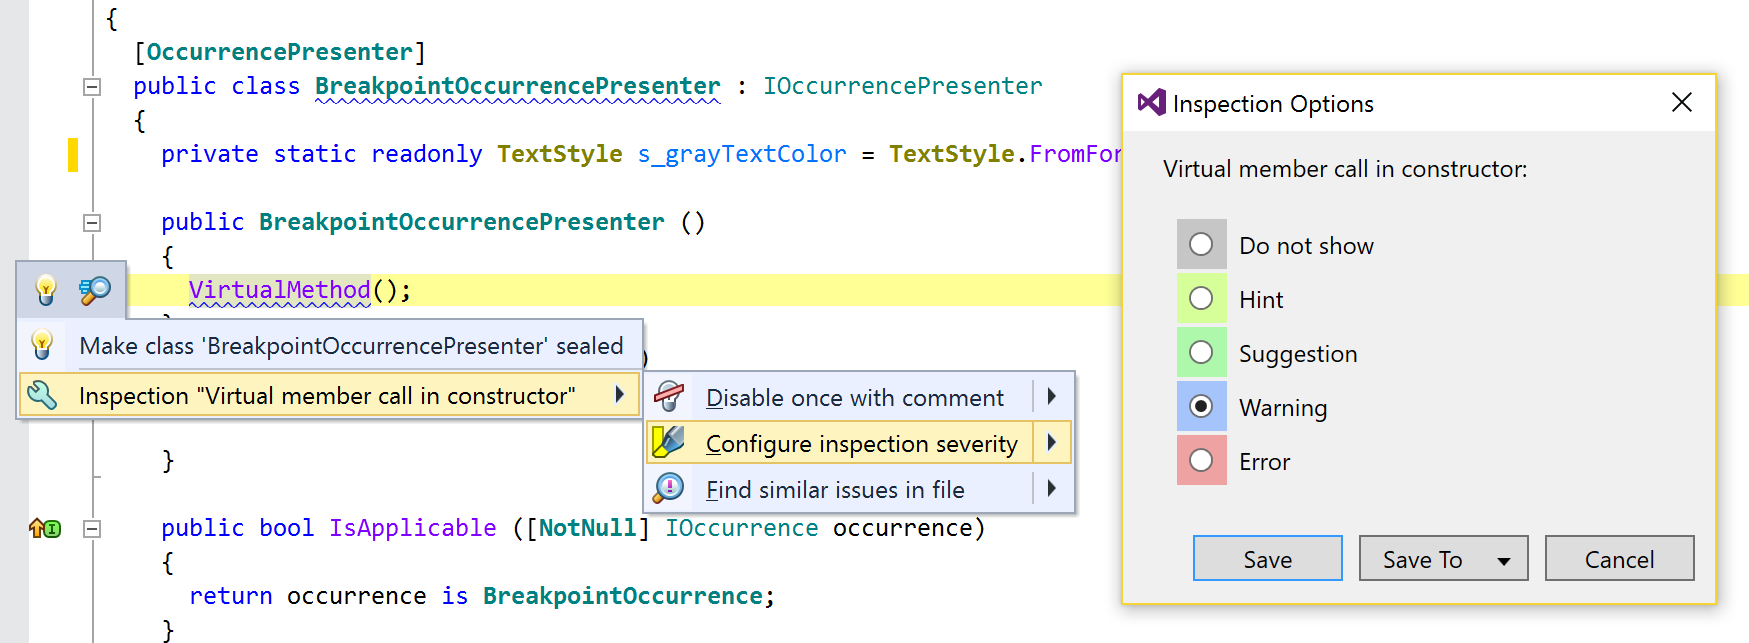Collapse the IsApplicable method block
1749x643 pixels.
[92, 529]
